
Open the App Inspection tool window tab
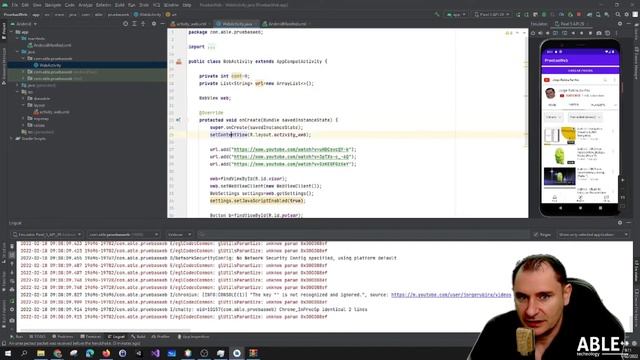pyautogui.click(x=193, y=337)
